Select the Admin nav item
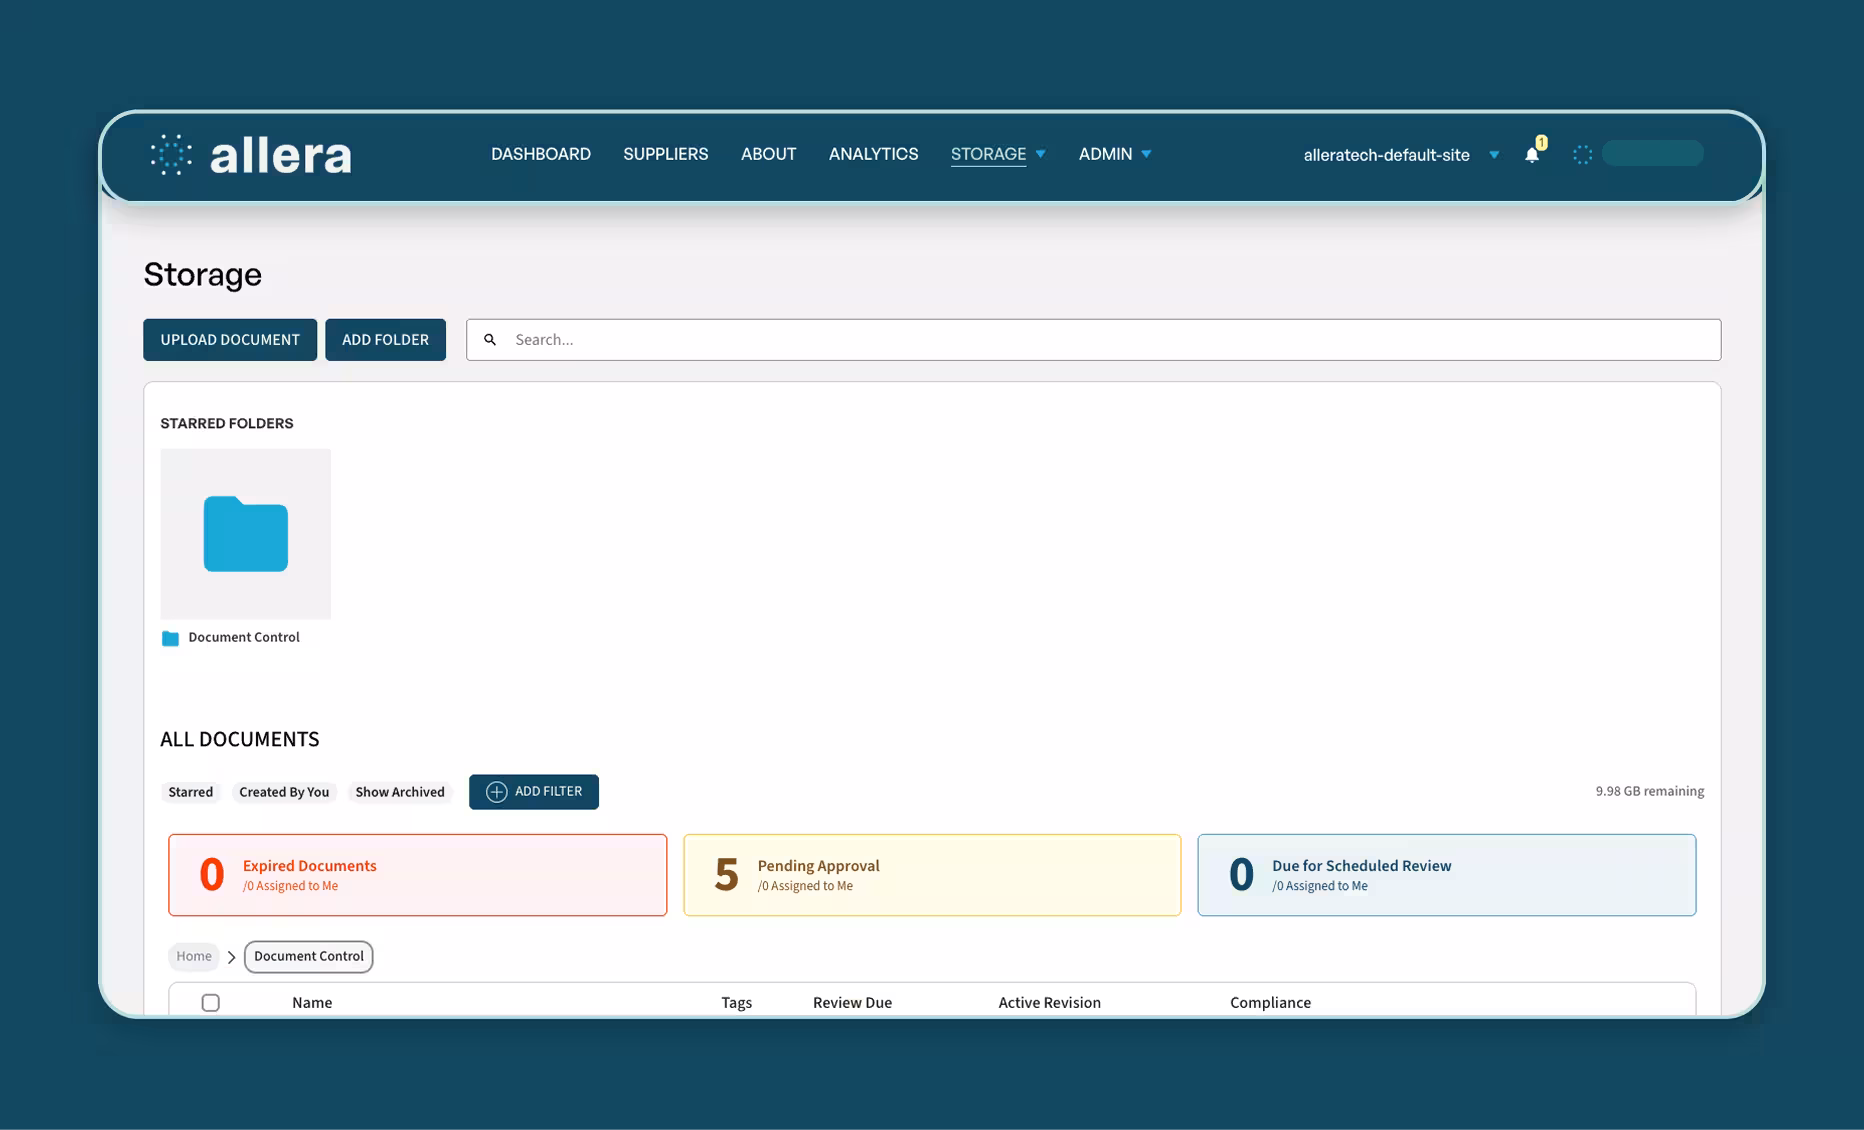This screenshot has width=1864, height=1130. [x=1105, y=154]
